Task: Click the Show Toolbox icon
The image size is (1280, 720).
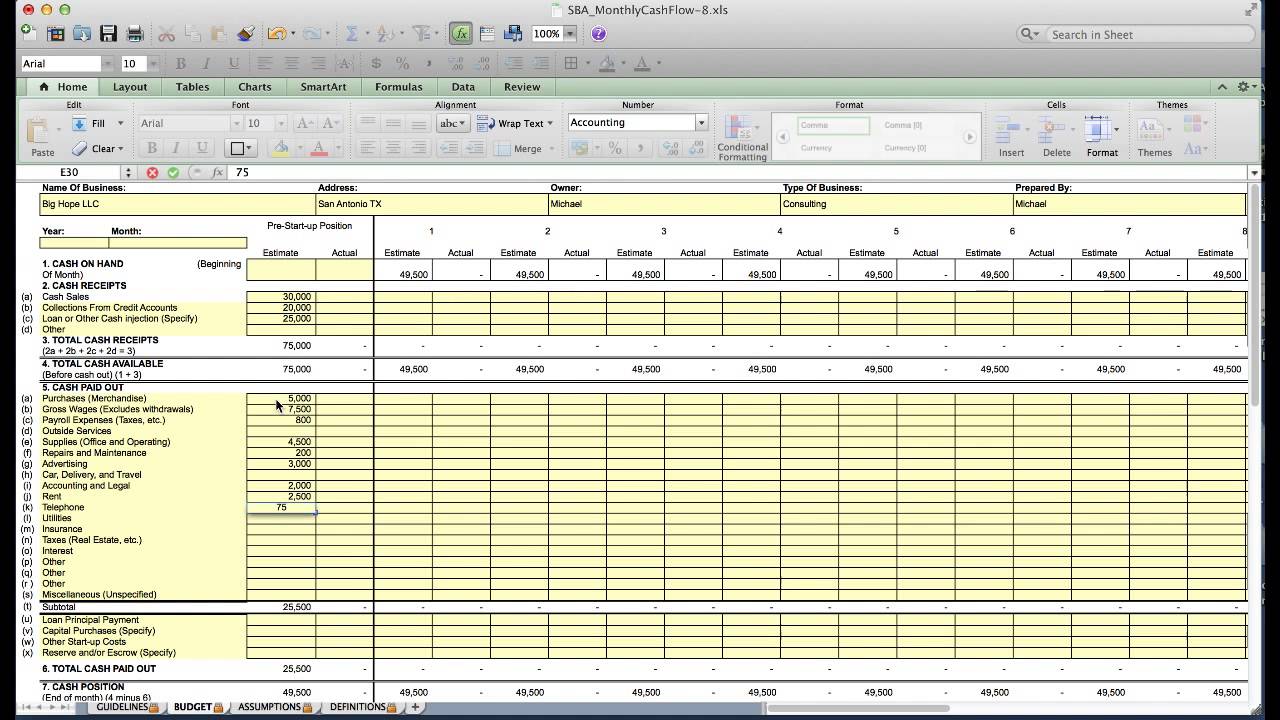Action: click(x=487, y=33)
